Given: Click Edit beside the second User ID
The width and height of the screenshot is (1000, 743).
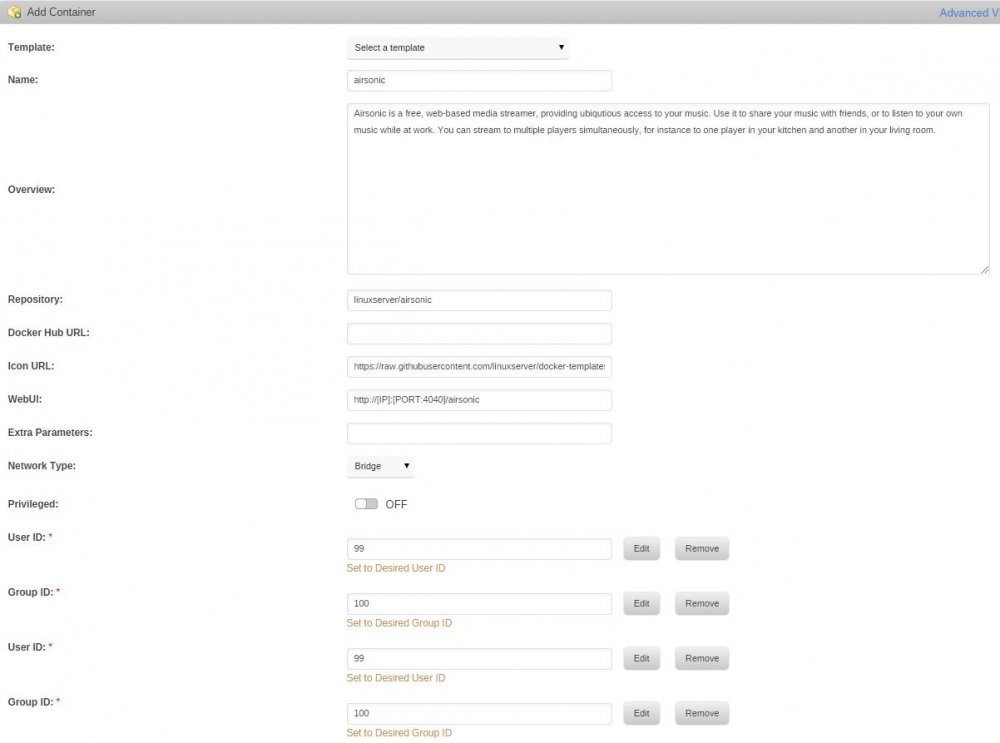Looking at the screenshot, I should 642,658.
